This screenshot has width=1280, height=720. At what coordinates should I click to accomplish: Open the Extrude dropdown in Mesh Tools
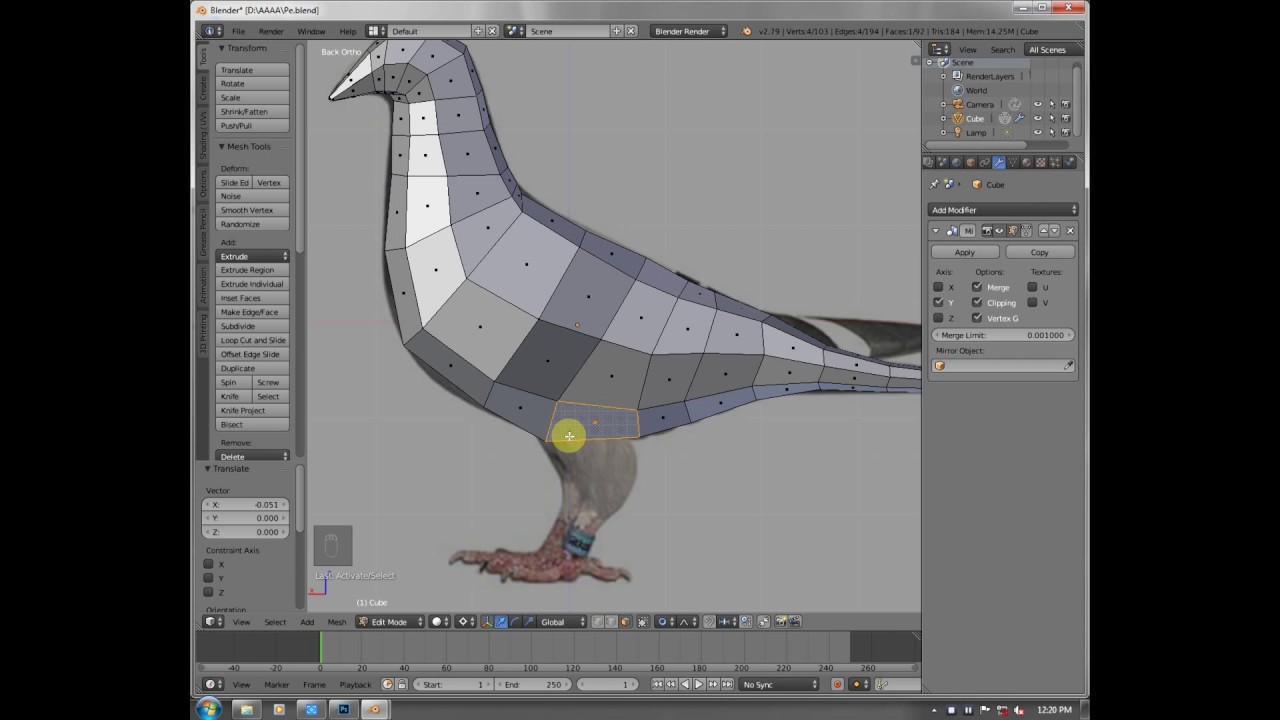coord(253,256)
